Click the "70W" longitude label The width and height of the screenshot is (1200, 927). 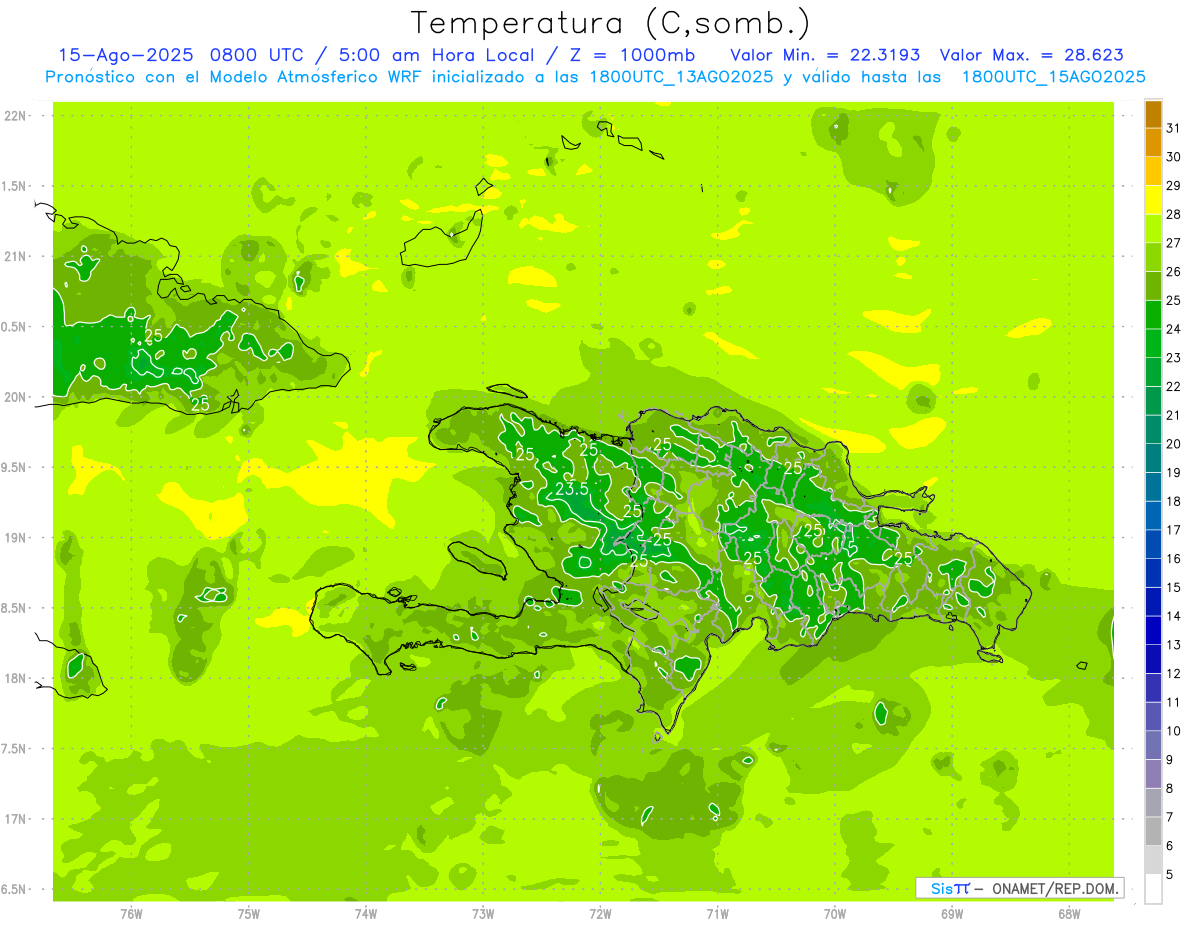(x=835, y=914)
